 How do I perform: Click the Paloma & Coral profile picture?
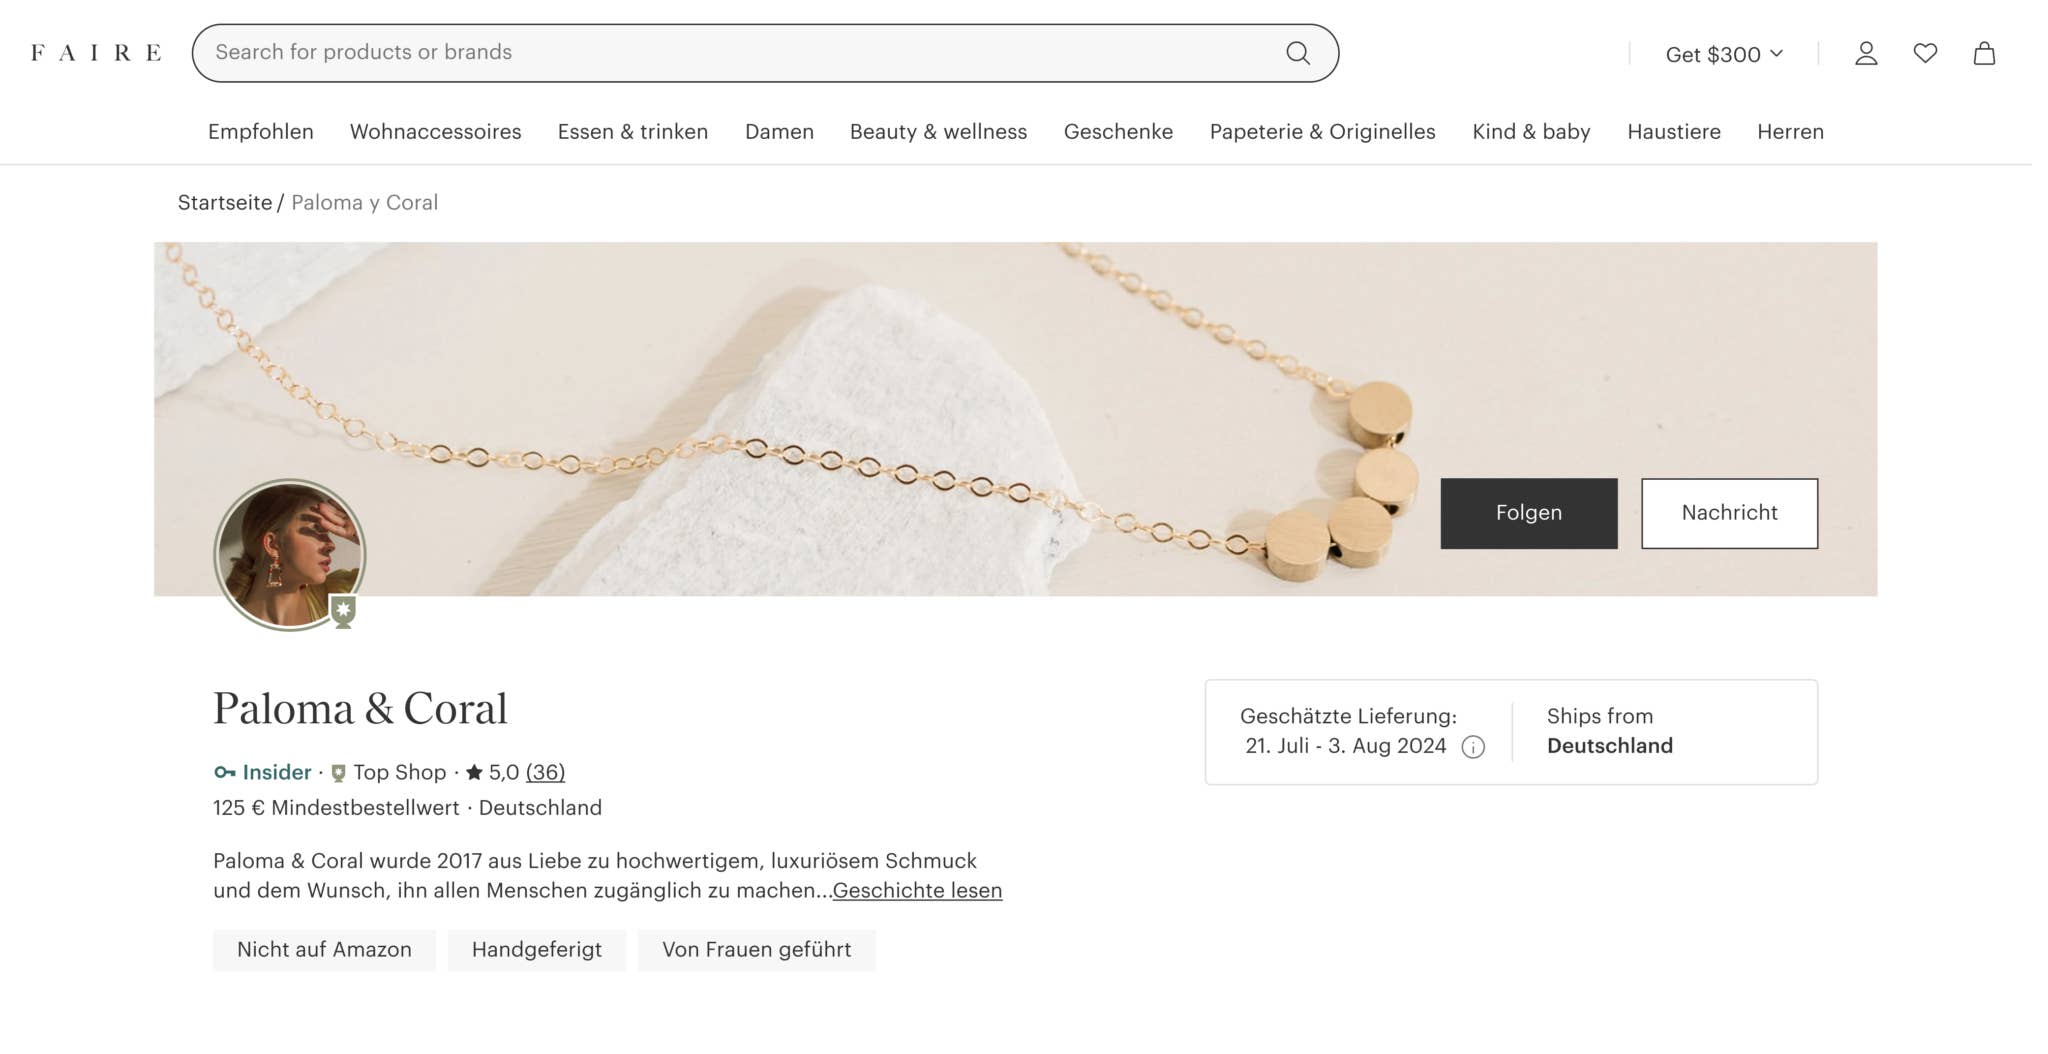(288, 552)
